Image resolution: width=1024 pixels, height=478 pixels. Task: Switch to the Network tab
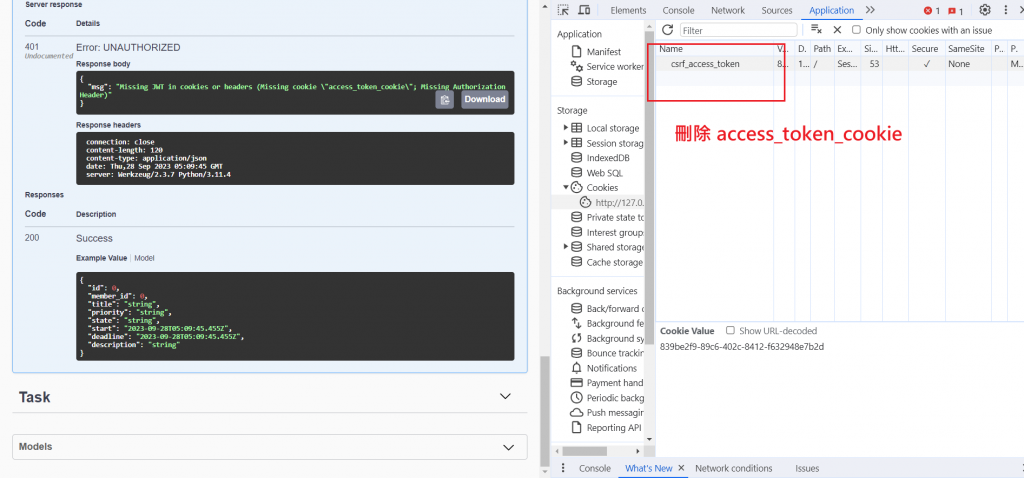point(728,10)
